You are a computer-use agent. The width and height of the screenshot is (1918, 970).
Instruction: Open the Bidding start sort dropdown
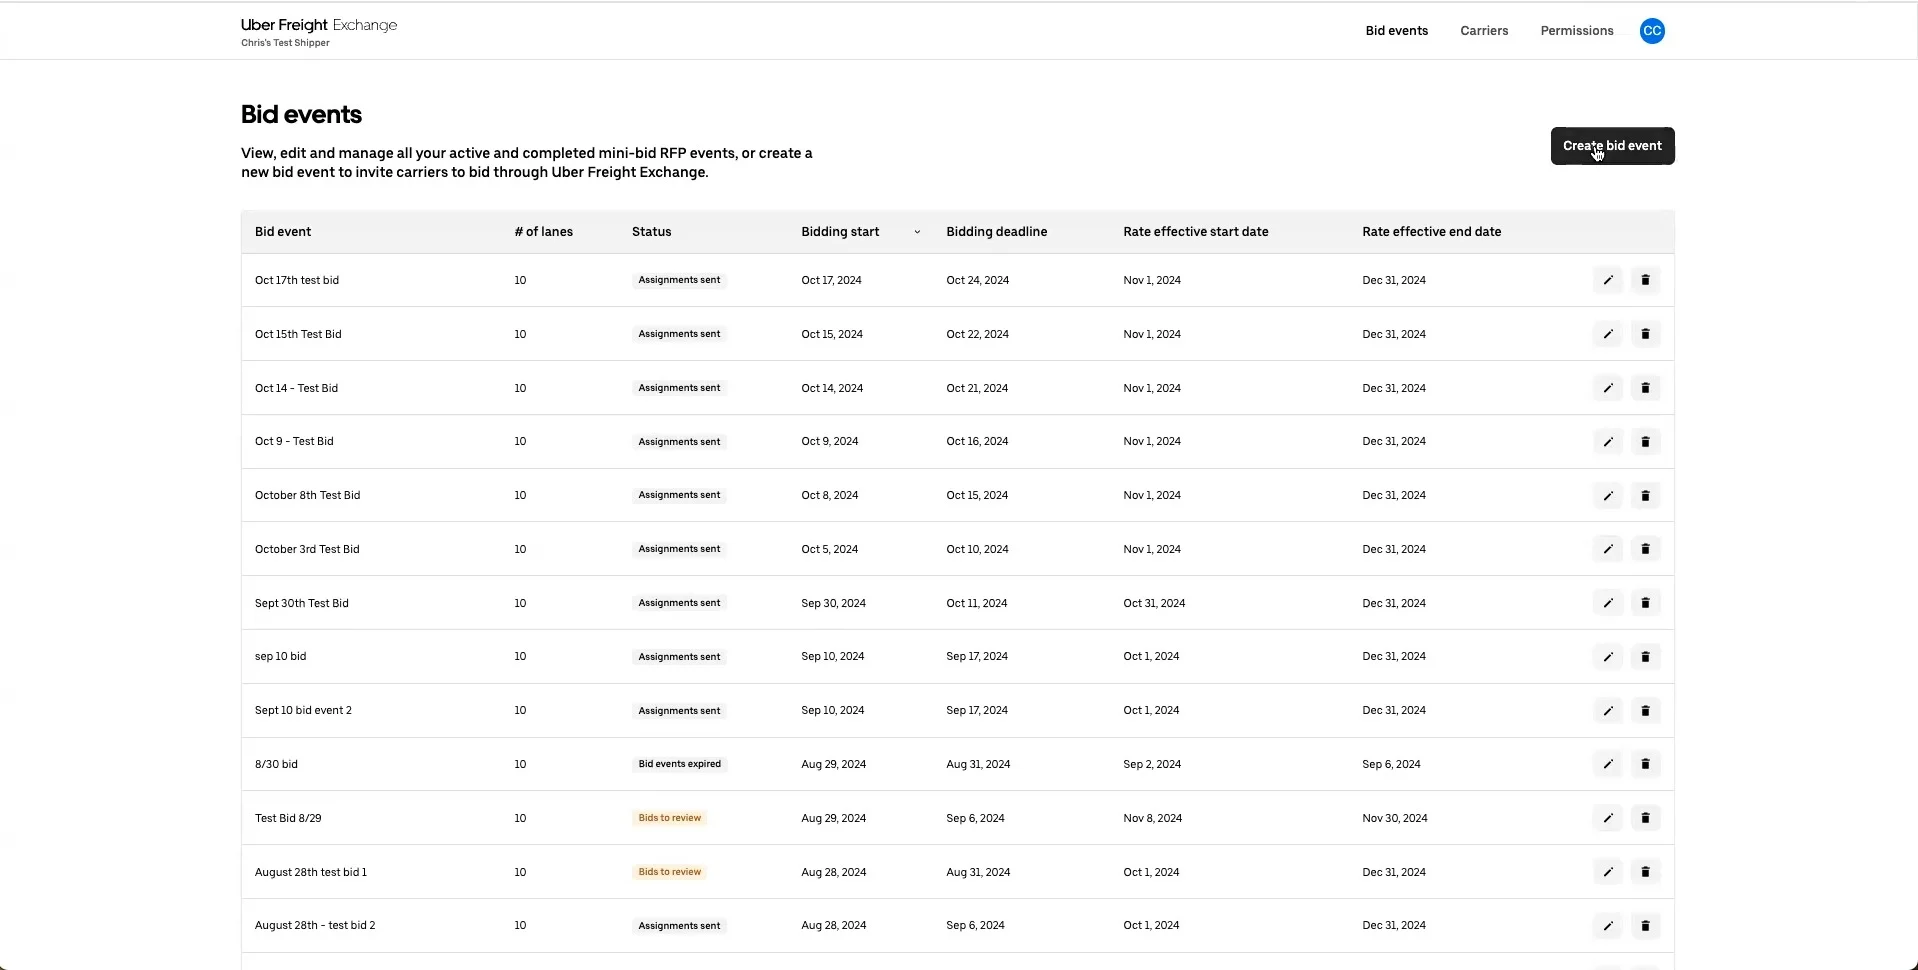(x=915, y=231)
